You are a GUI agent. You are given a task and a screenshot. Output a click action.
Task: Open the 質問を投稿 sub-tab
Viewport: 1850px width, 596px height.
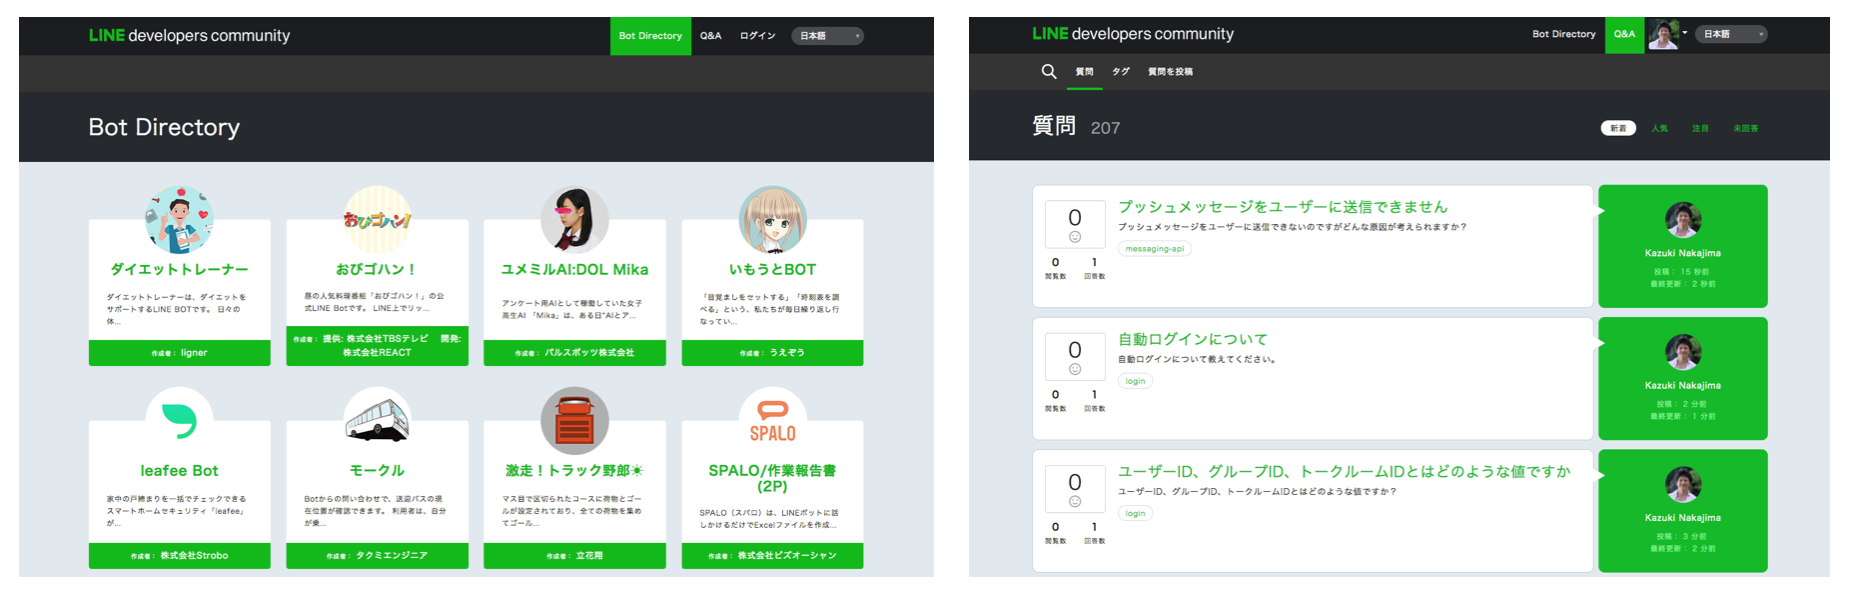1170,72
